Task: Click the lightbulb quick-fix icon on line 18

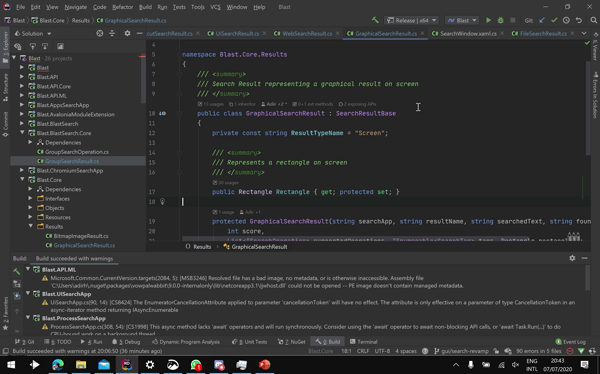Action: click(x=162, y=201)
